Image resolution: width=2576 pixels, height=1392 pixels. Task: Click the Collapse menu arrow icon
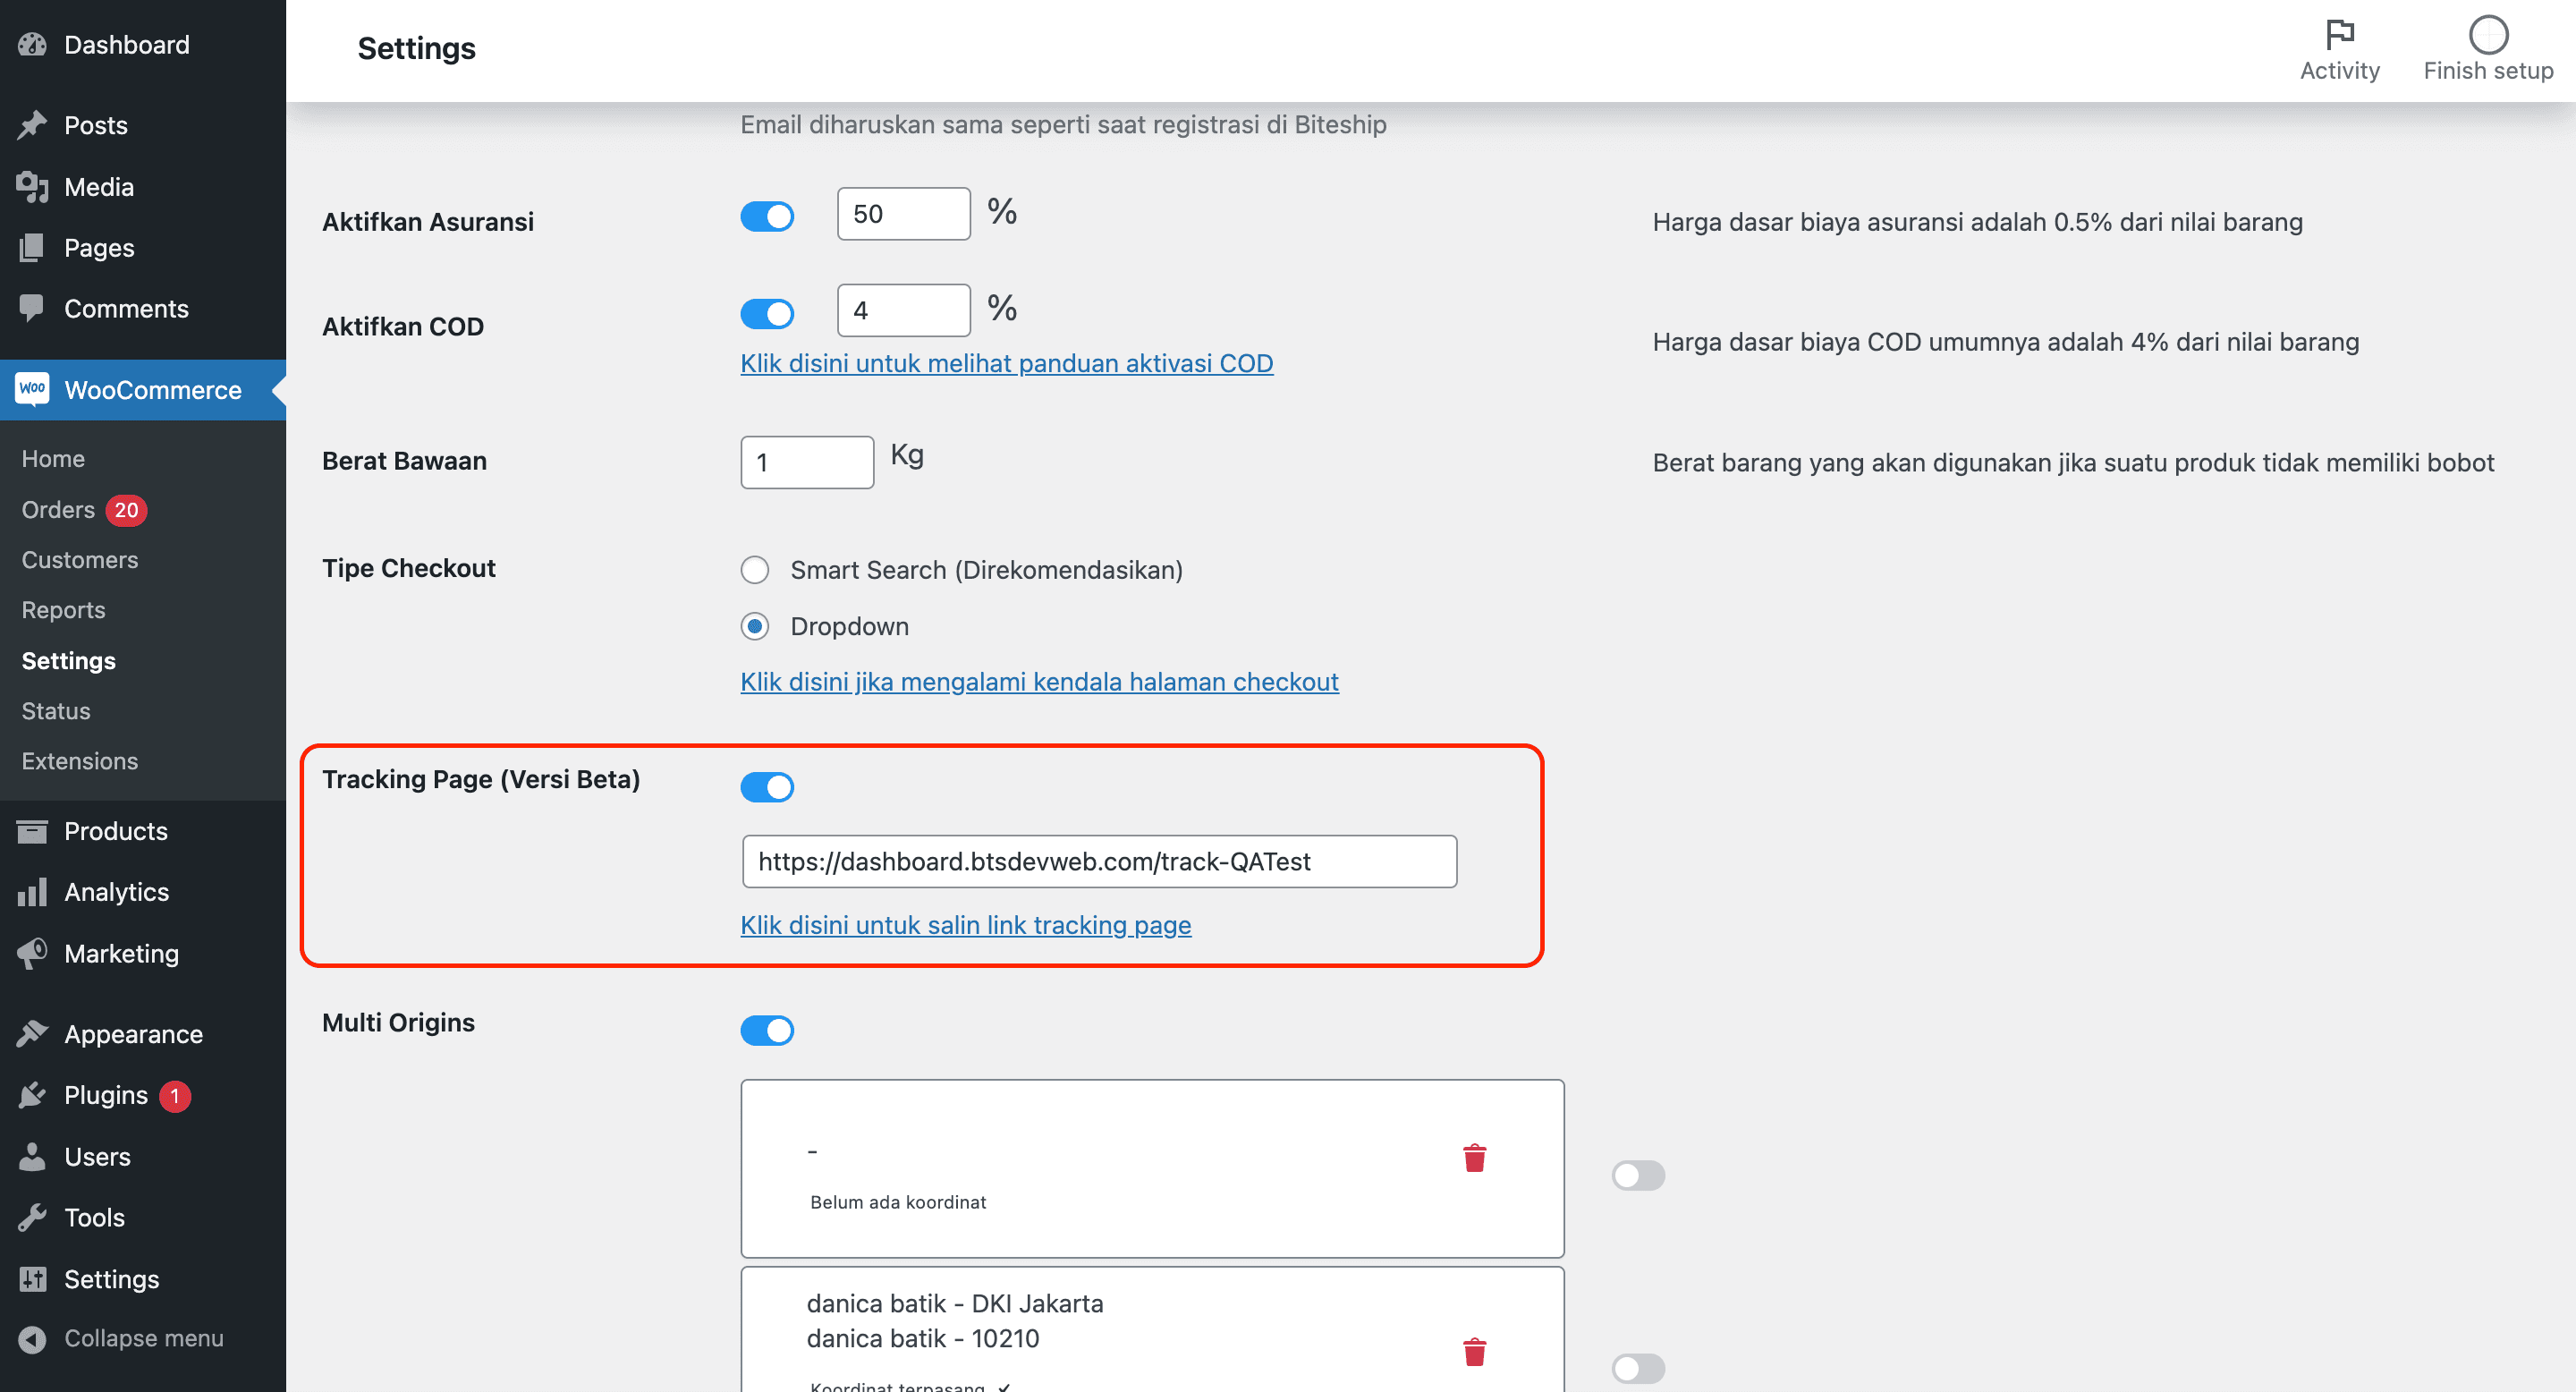tap(32, 1339)
